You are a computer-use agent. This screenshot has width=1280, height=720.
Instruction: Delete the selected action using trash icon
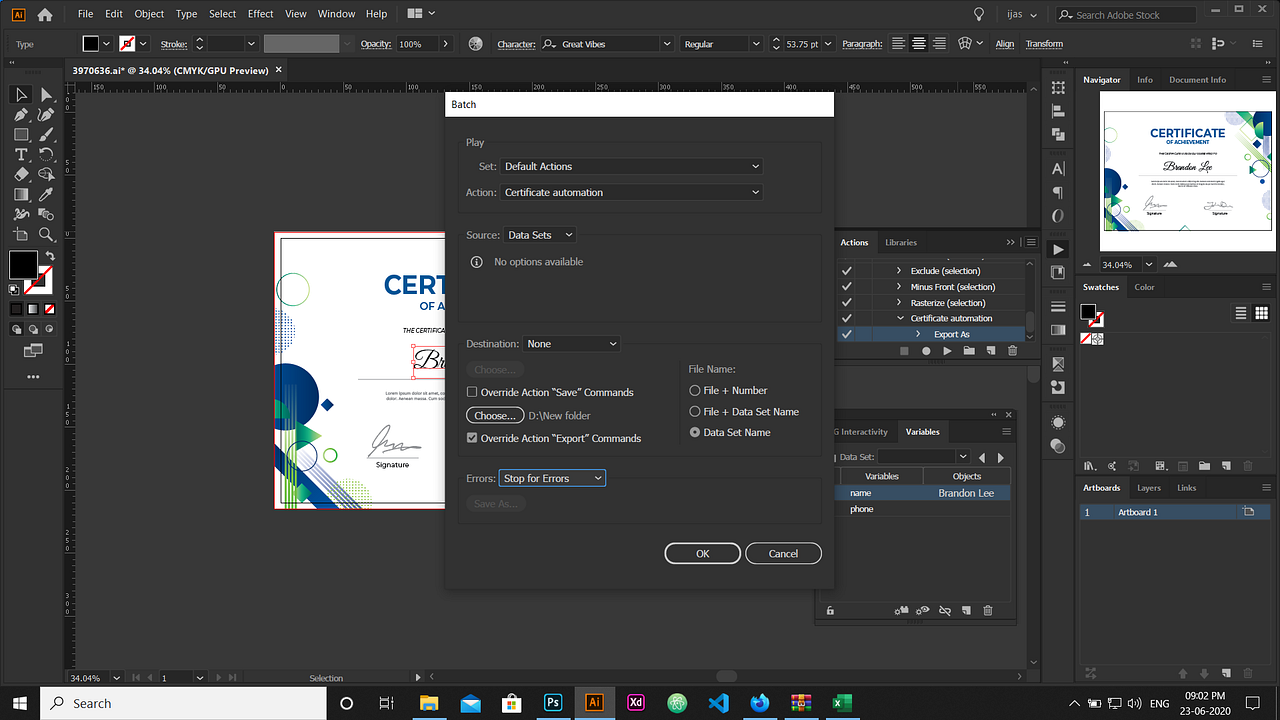click(x=1012, y=350)
